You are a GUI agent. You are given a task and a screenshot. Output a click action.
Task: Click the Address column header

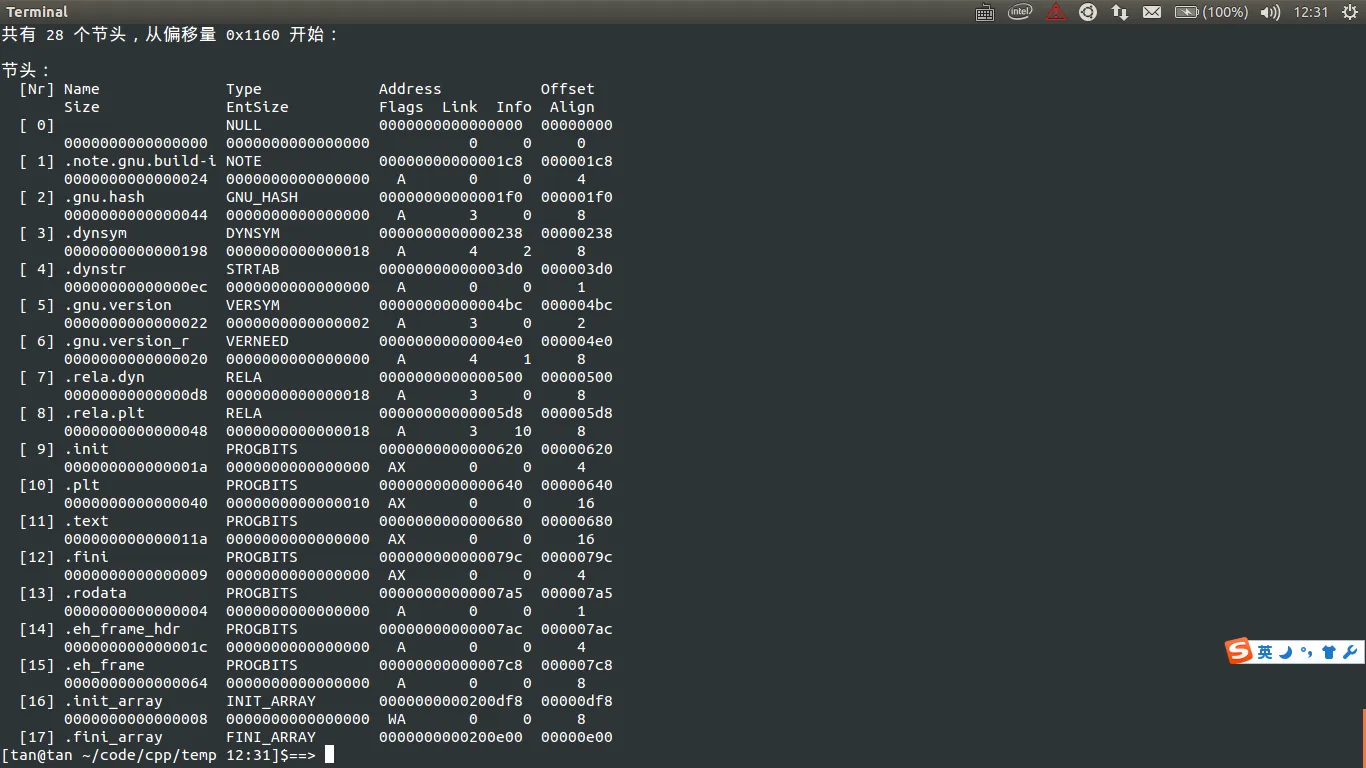pos(410,89)
